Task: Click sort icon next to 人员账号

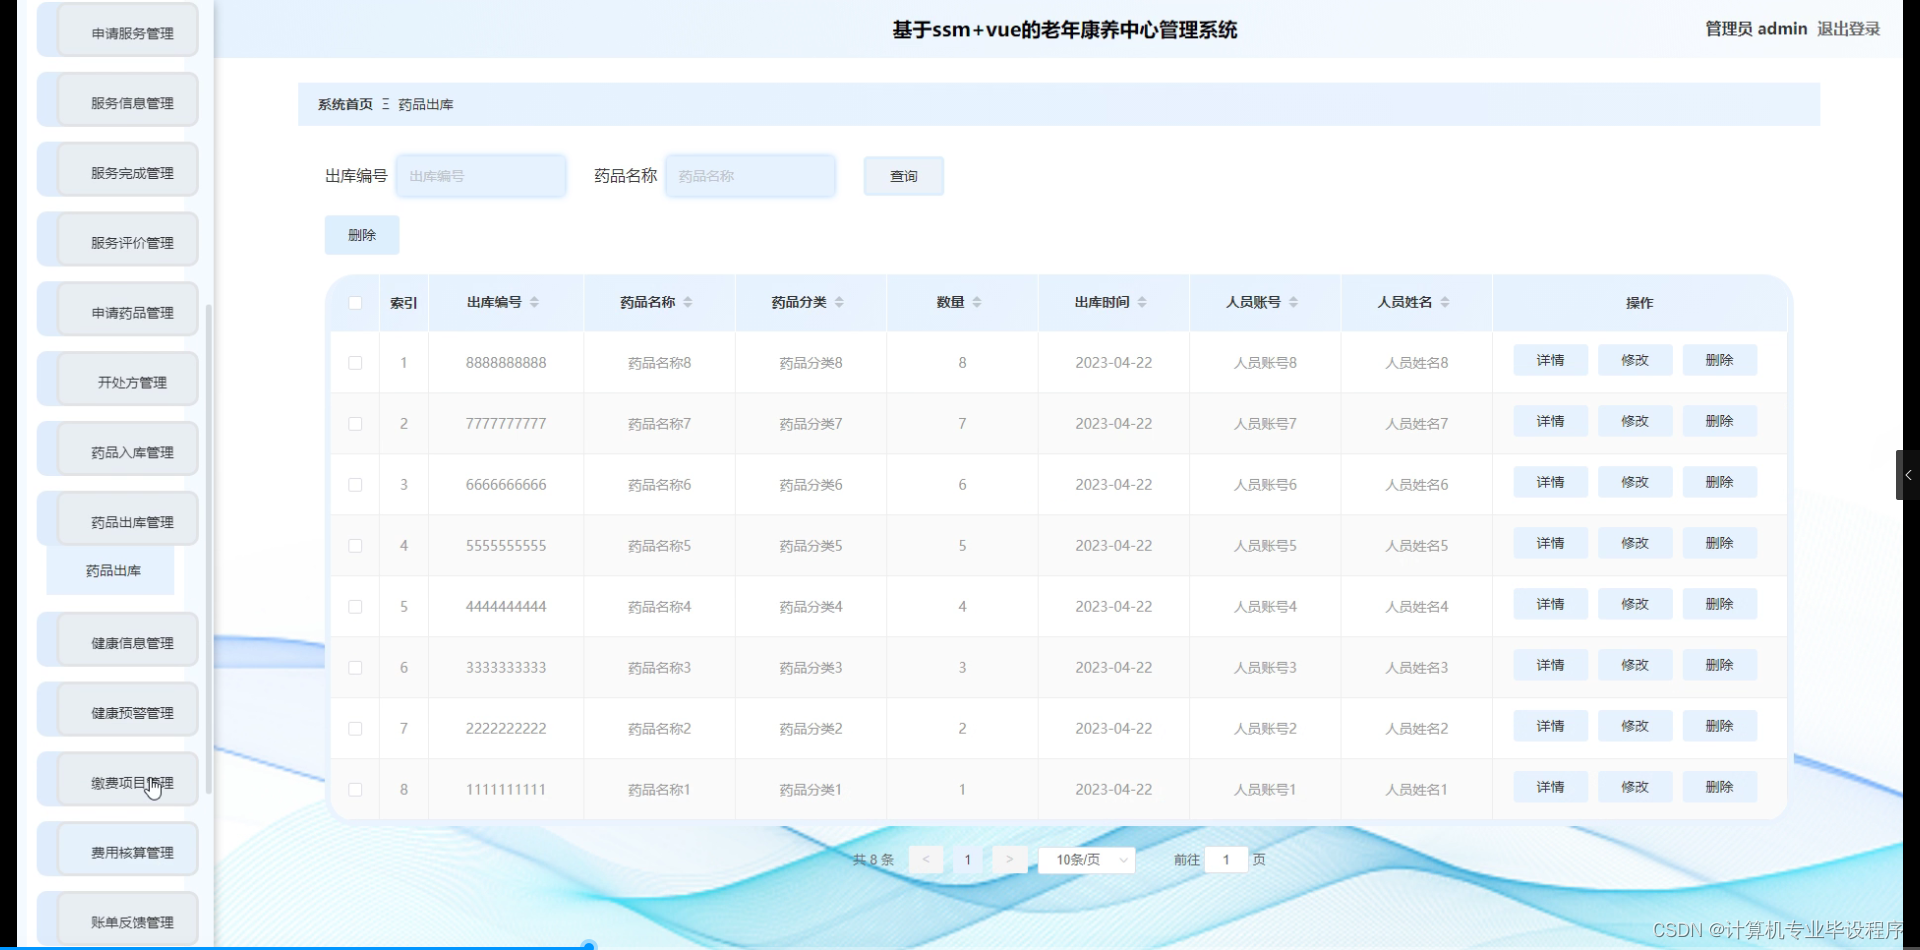Action: (1293, 302)
